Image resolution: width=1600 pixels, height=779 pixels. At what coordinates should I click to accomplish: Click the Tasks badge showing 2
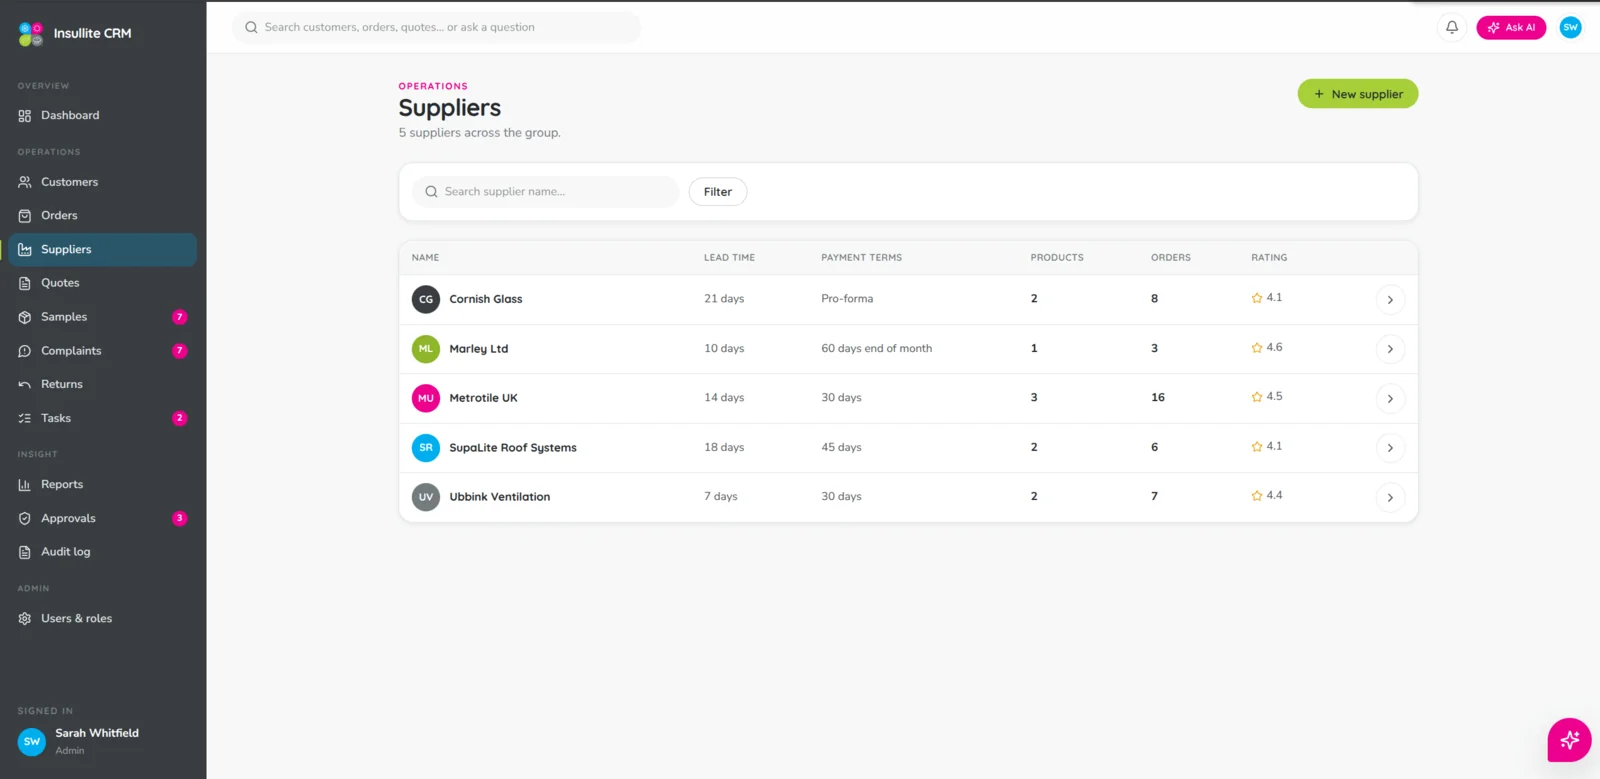tap(180, 418)
